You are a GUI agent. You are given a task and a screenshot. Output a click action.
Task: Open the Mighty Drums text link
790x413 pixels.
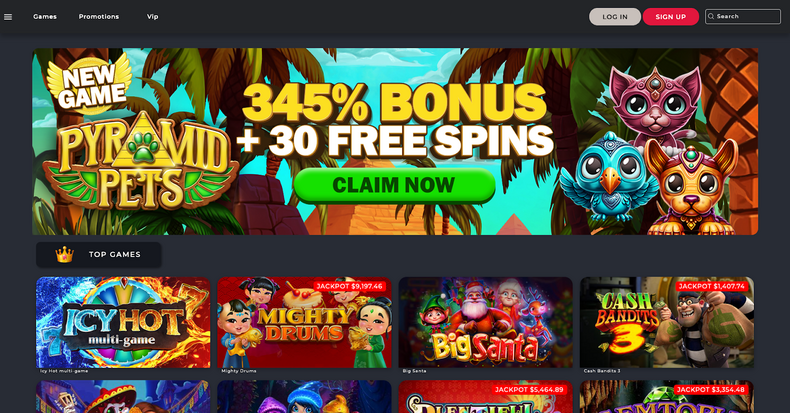point(239,371)
